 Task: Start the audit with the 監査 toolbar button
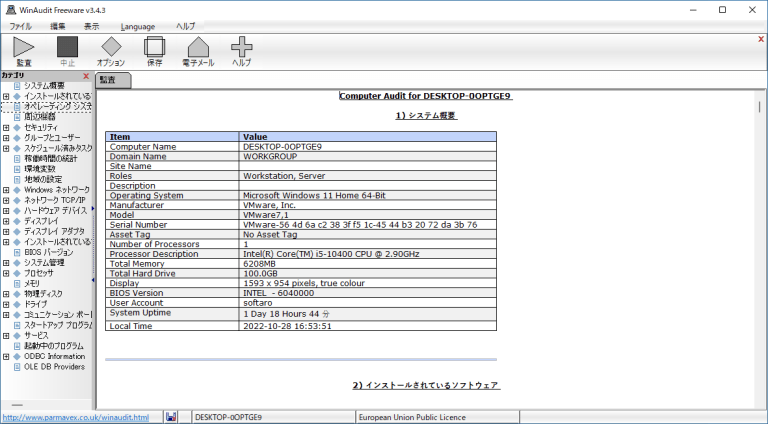[x=24, y=51]
